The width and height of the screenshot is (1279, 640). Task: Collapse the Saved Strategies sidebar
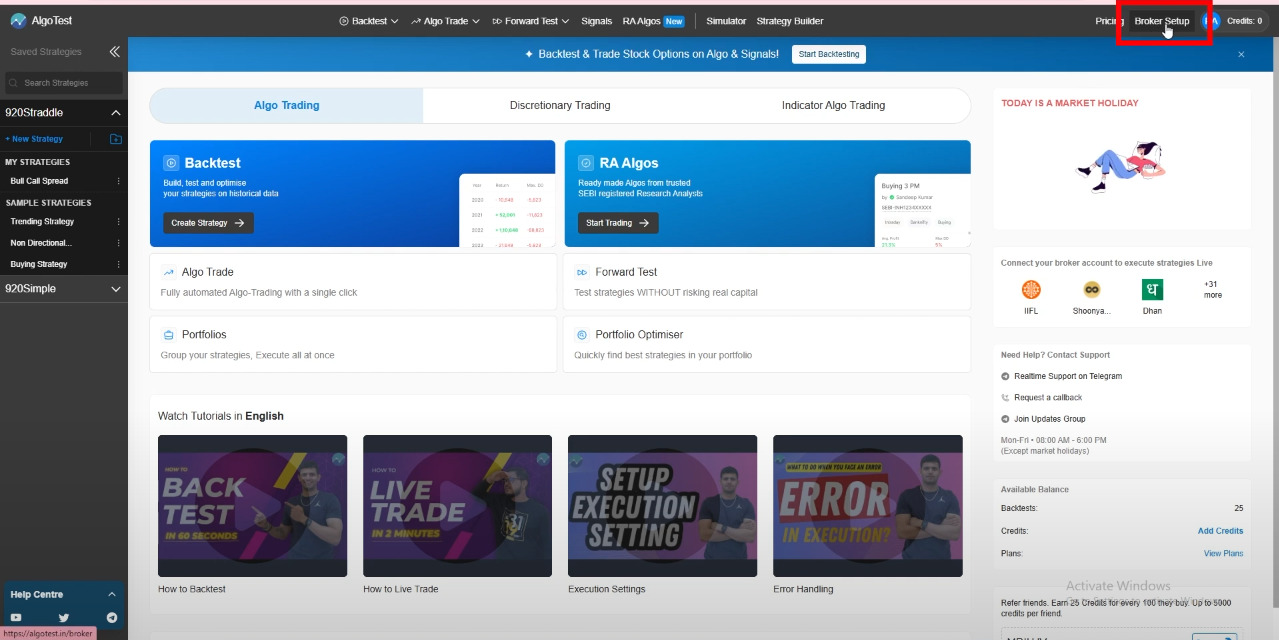coord(114,51)
